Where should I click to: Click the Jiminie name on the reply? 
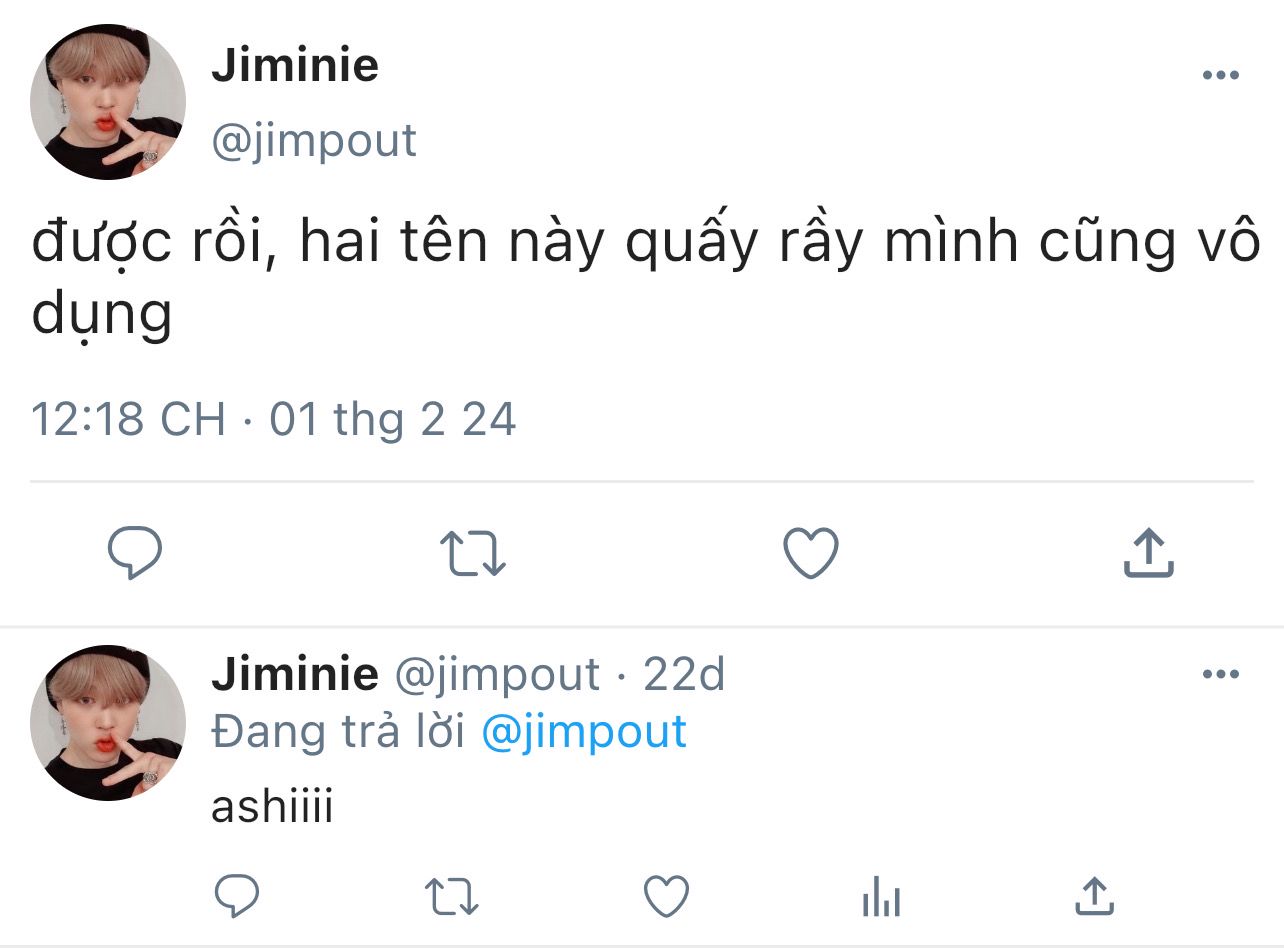(x=295, y=675)
